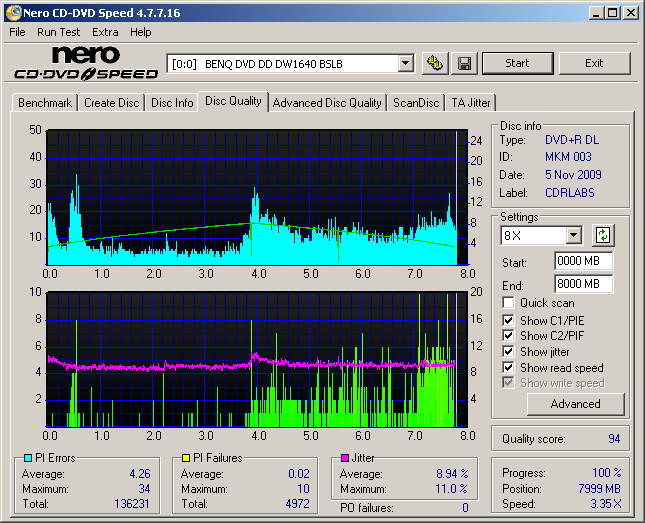The width and height of the screenshot is (645, 523).
Task: Uncheck Show jitter option
Action: point(509,352)
